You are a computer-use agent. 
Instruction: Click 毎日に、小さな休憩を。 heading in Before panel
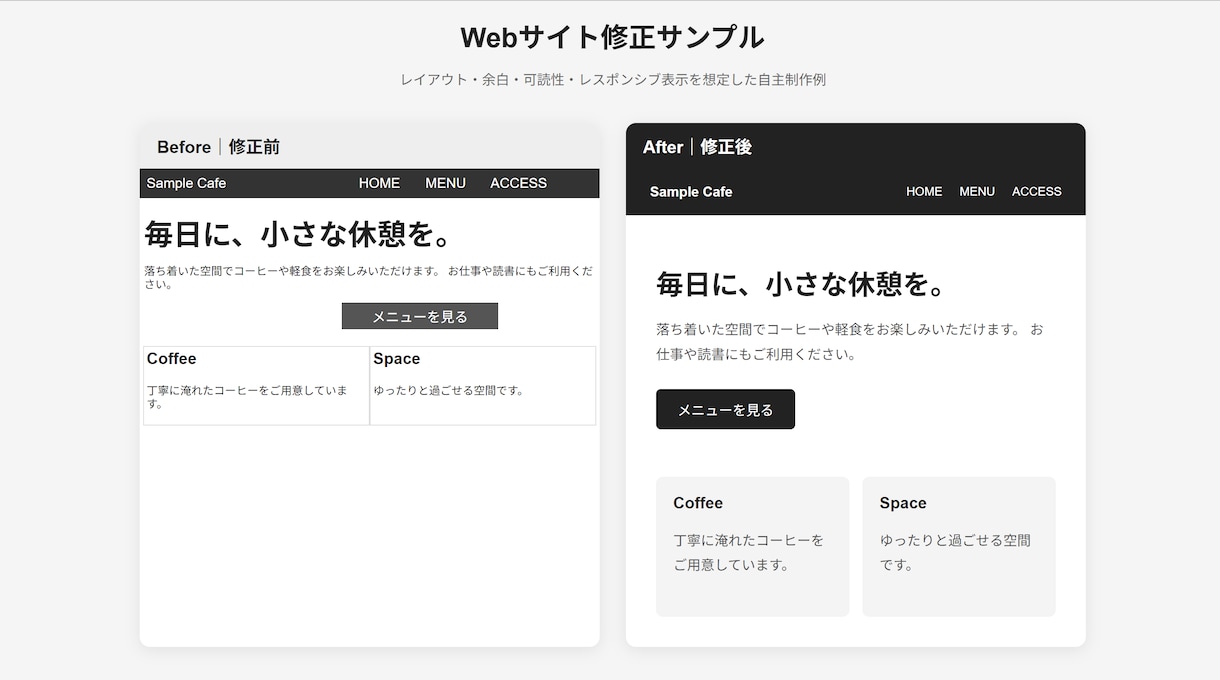click(x=298, y=234)
